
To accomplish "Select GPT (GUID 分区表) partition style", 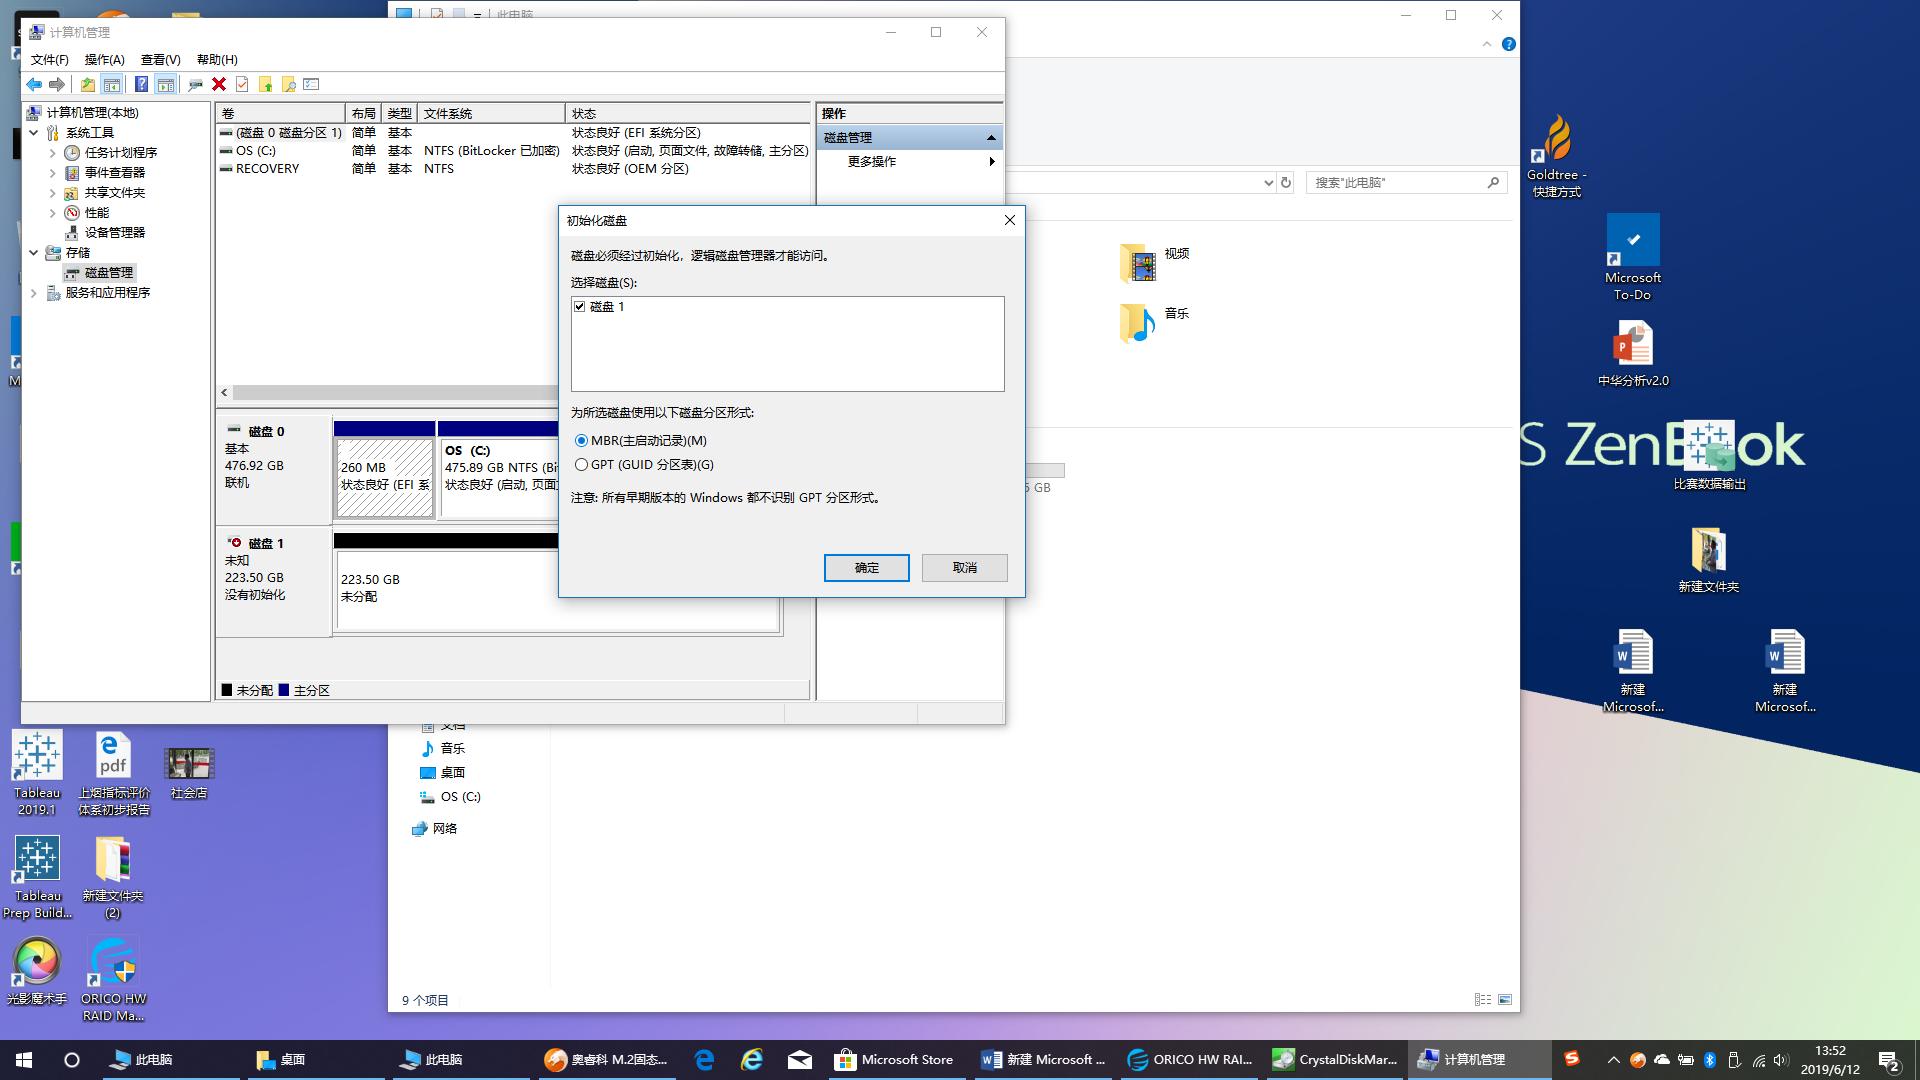I will pos(581,465).
